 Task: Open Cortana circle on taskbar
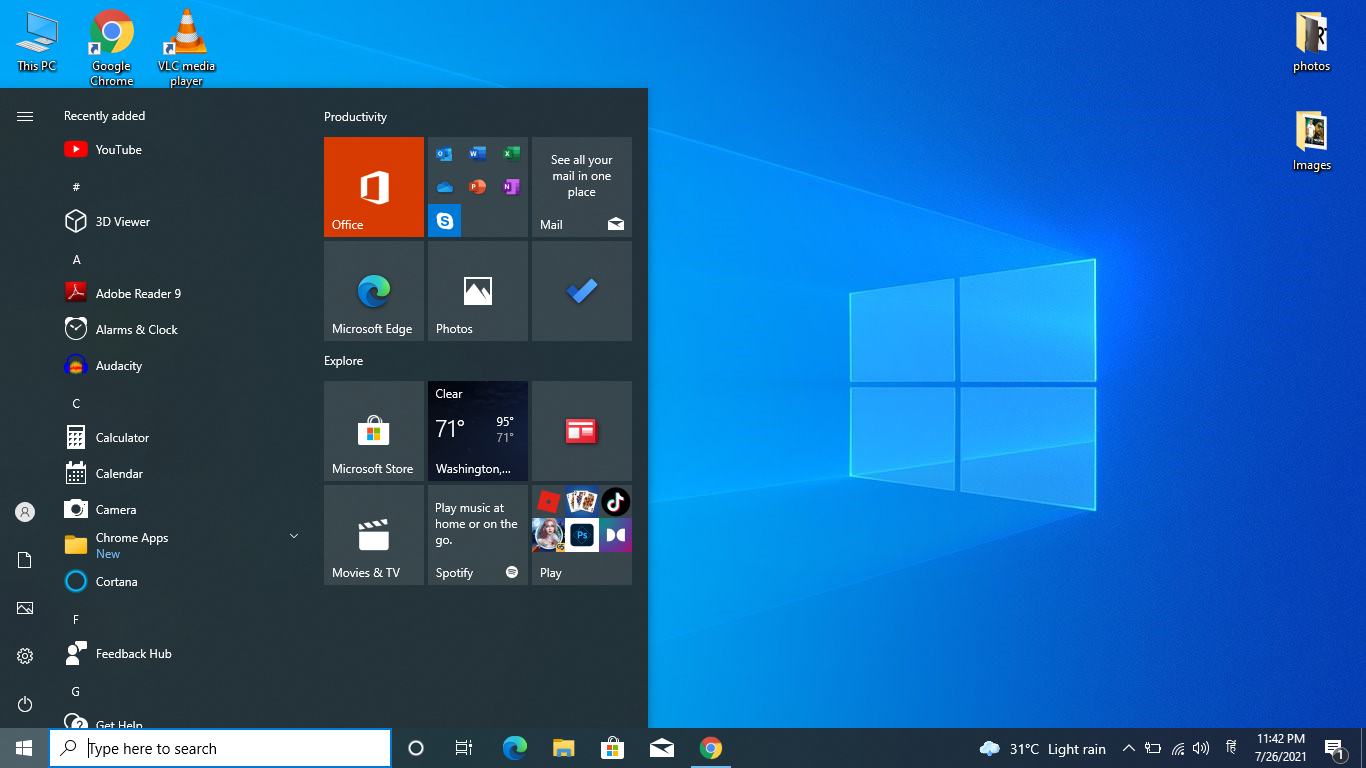point(416,748)
